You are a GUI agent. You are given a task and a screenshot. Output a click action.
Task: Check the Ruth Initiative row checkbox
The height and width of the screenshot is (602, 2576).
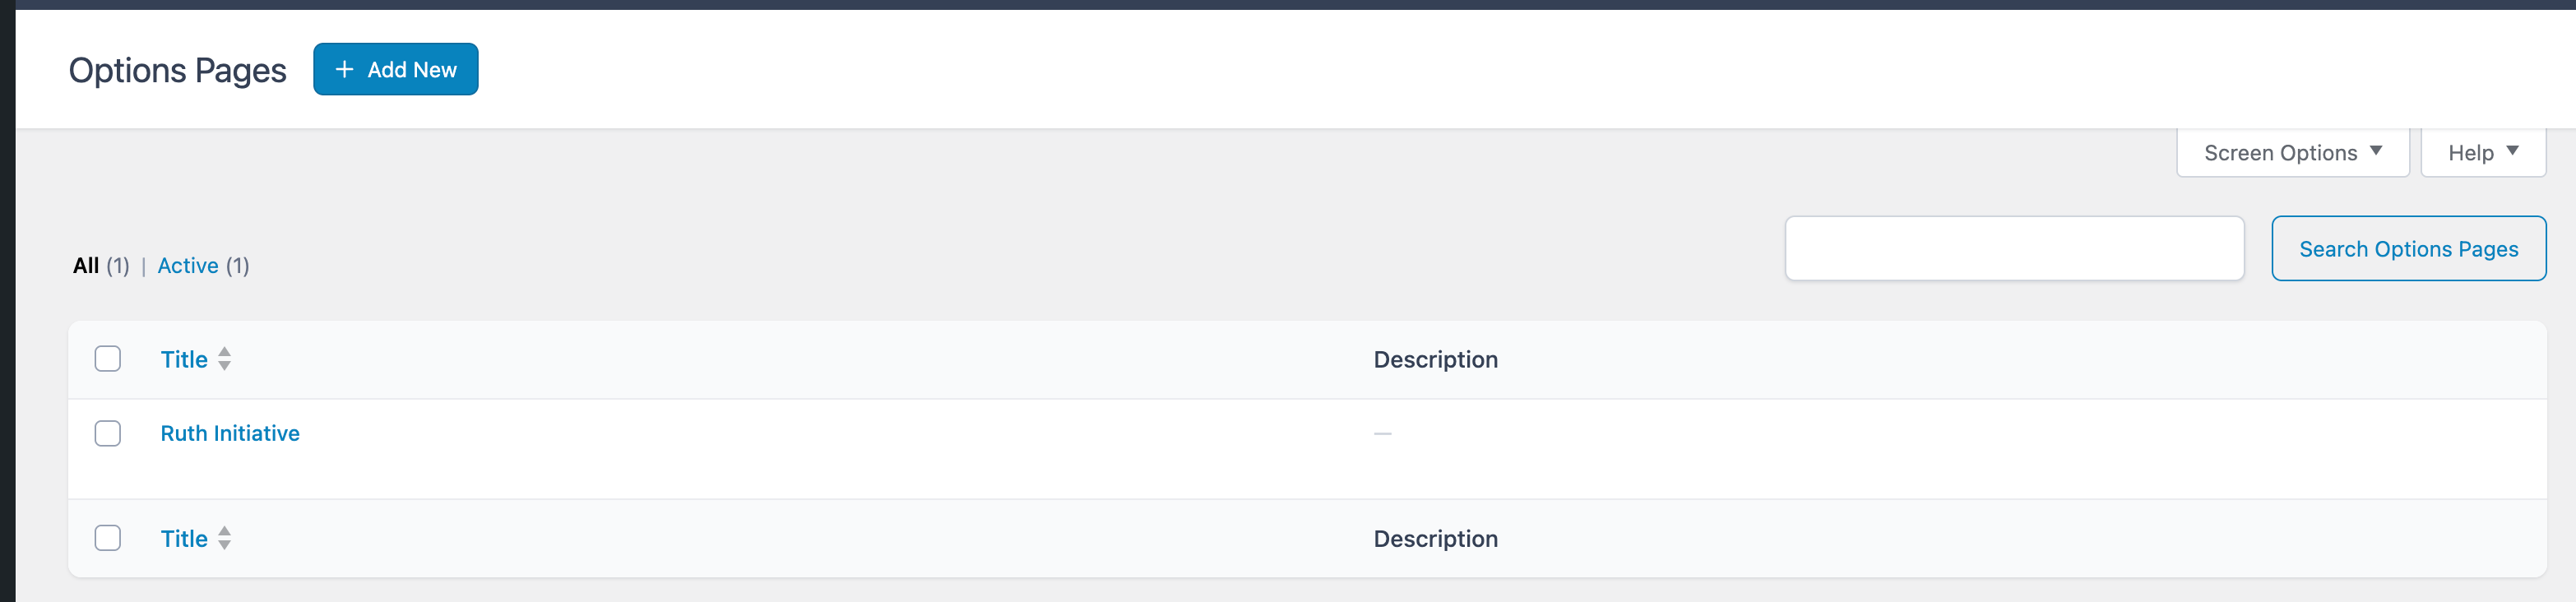coord(108,433)
